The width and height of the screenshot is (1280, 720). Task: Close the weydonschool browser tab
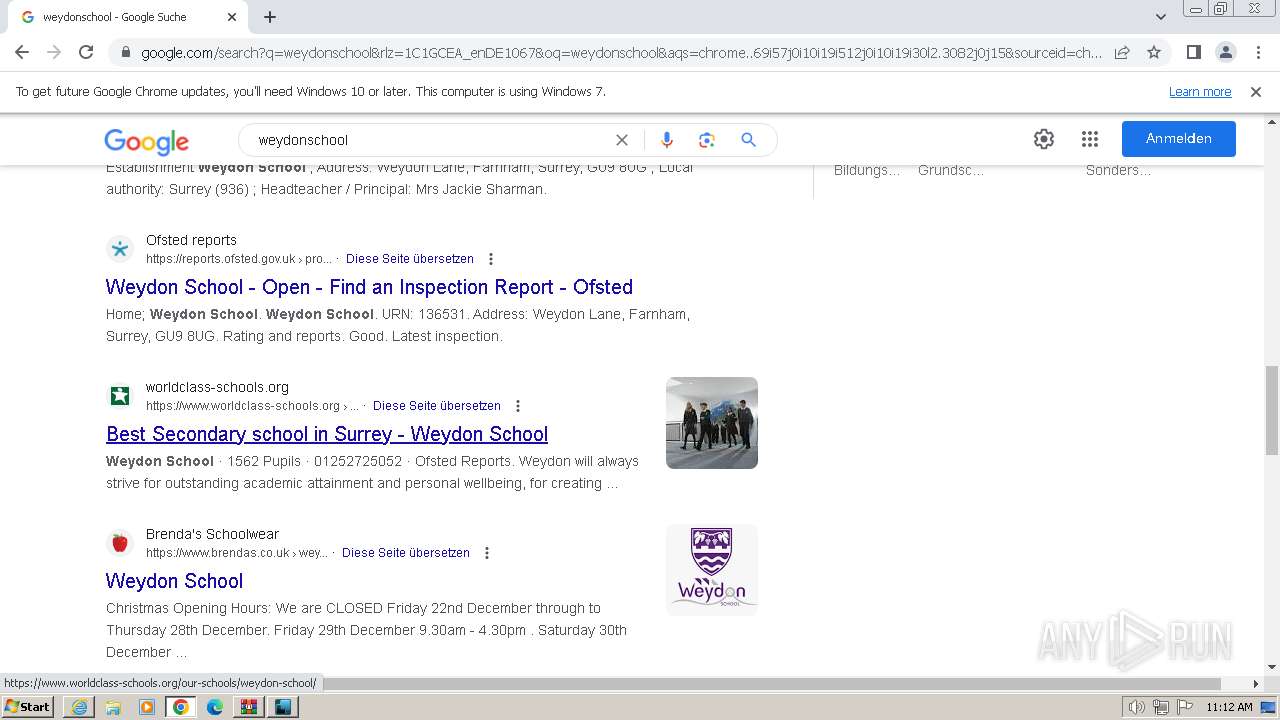(232, 17)
